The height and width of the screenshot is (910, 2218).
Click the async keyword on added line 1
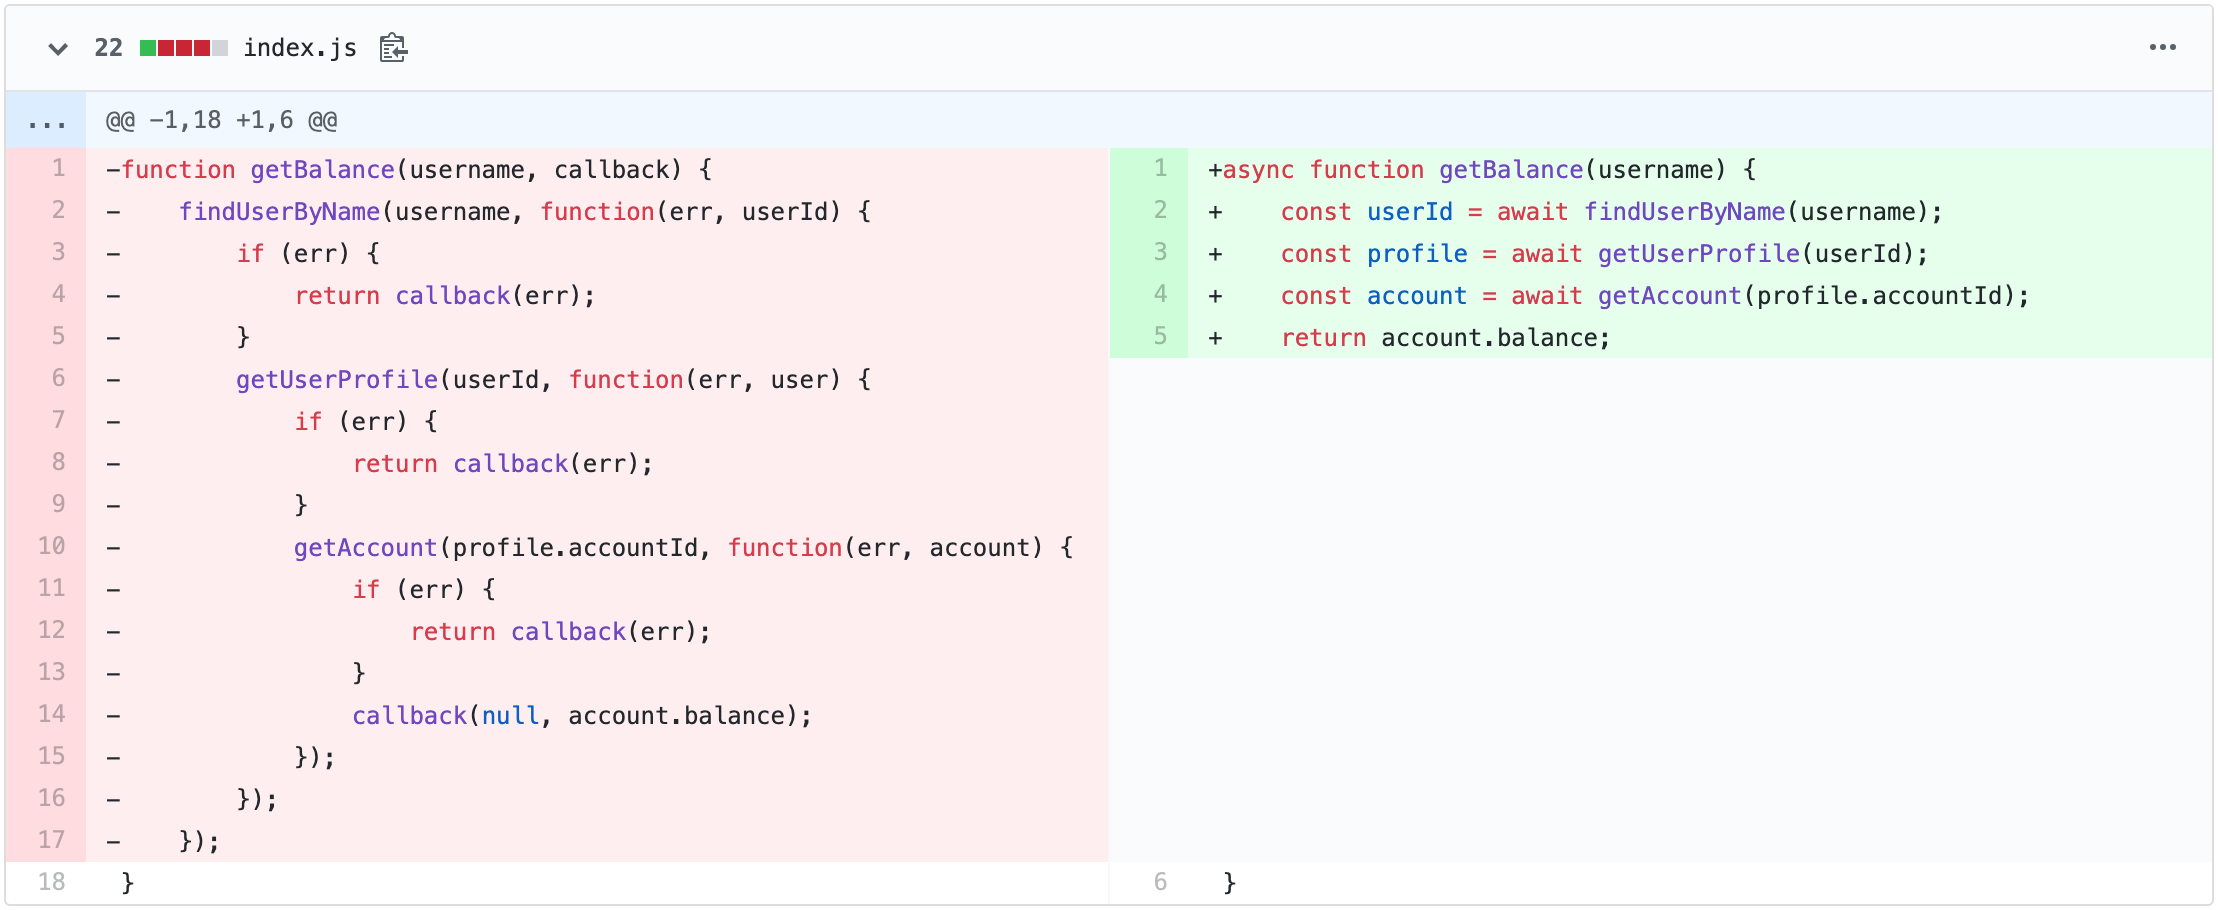[x=1262, y=169]
